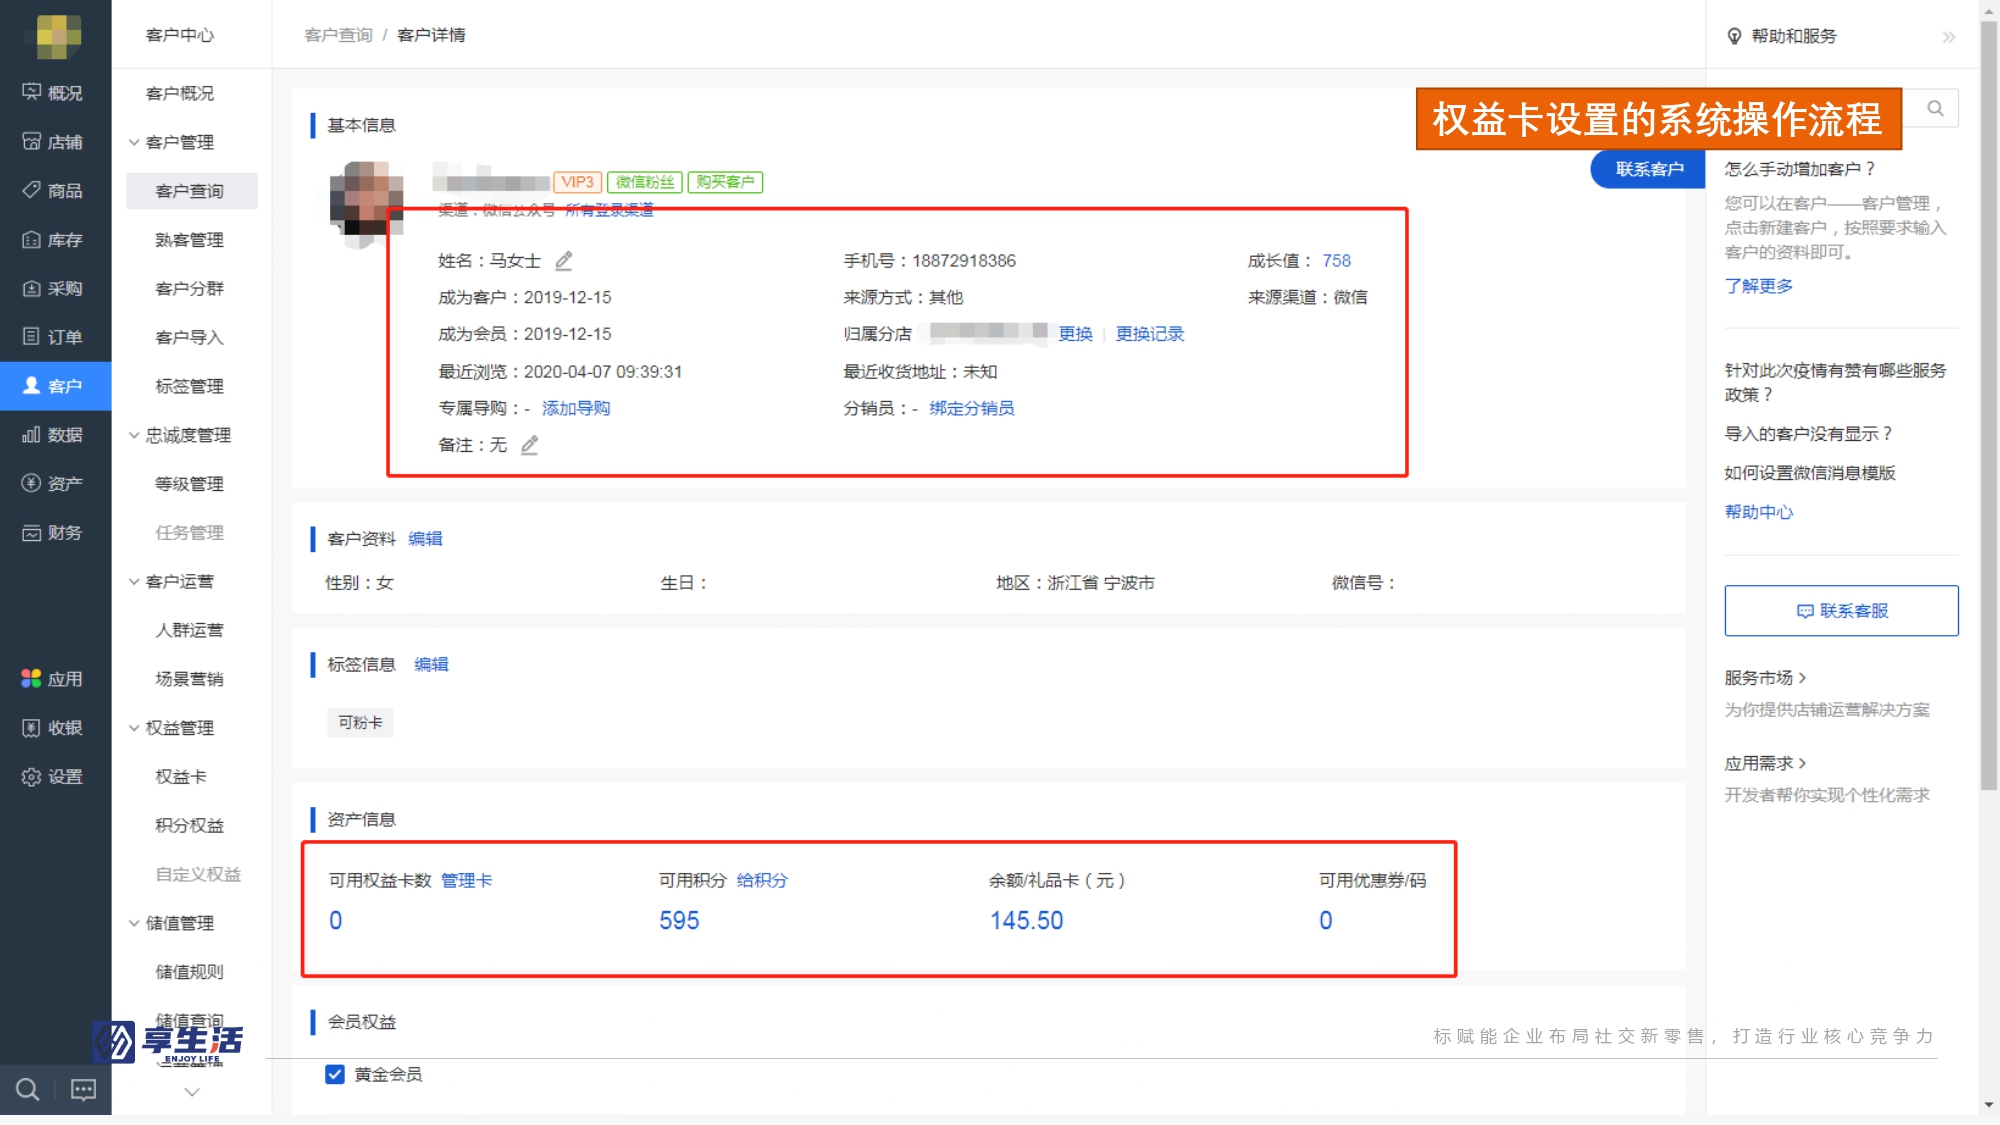
Task: Open the 应用 apps sidebar item
Action: coord(54,679)
